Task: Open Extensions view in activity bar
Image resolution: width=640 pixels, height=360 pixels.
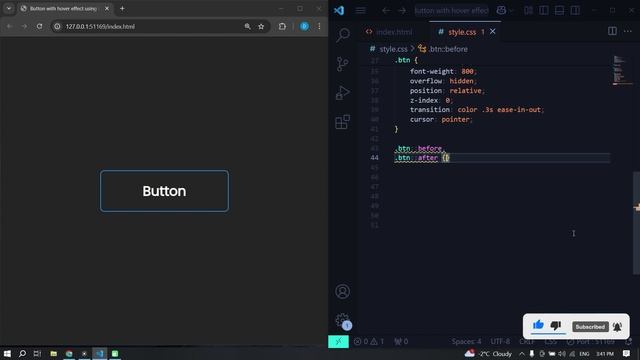Action: [342, 122]
